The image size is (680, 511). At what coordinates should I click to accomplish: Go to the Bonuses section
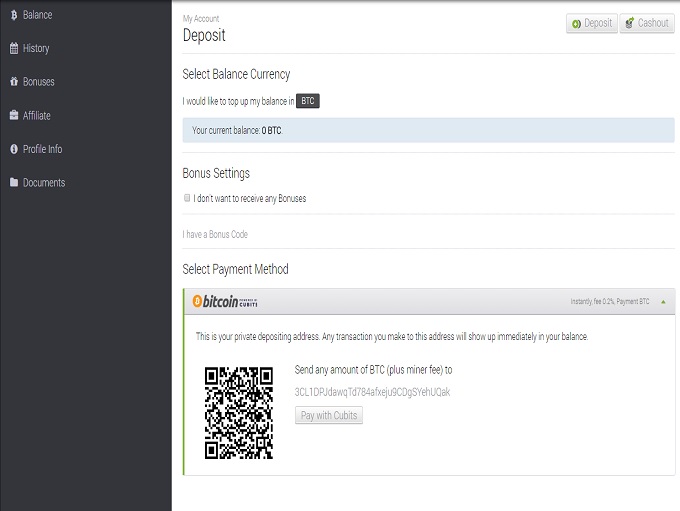pyautogui.click(x=38, y=82)
